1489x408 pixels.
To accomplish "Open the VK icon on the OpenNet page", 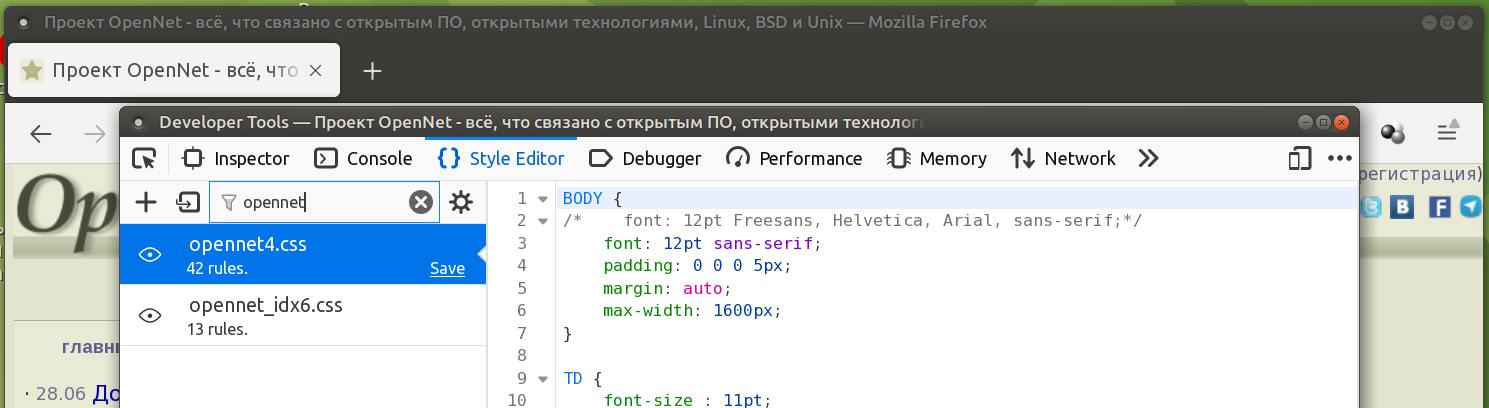I will (x=1404, y=207).
